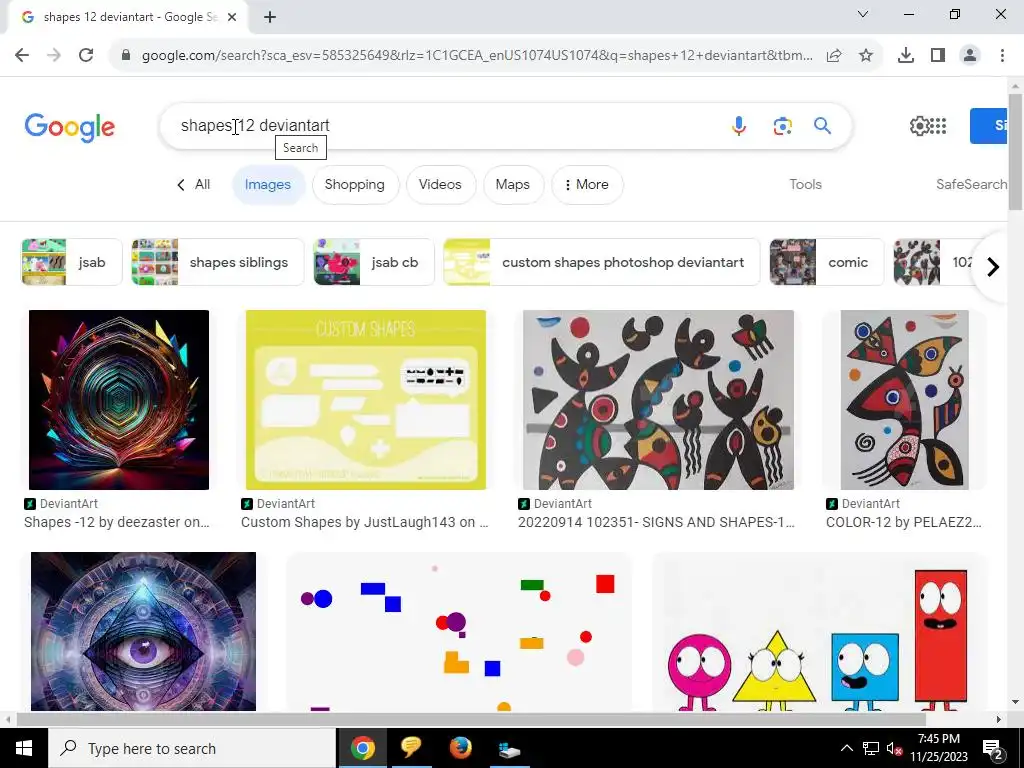Open Shapes -12 by deezaster thumbnail
Viewport: 1024px width, 768px height.
point(119,400)
